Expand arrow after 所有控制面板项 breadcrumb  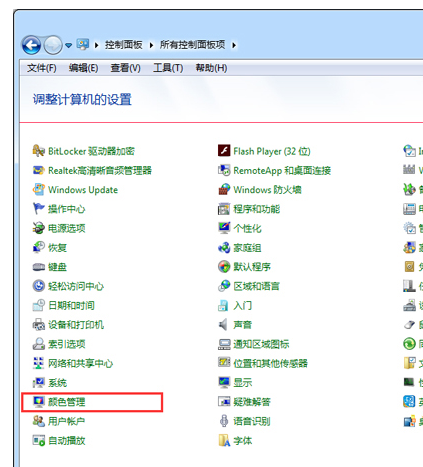tap(234, 45)
